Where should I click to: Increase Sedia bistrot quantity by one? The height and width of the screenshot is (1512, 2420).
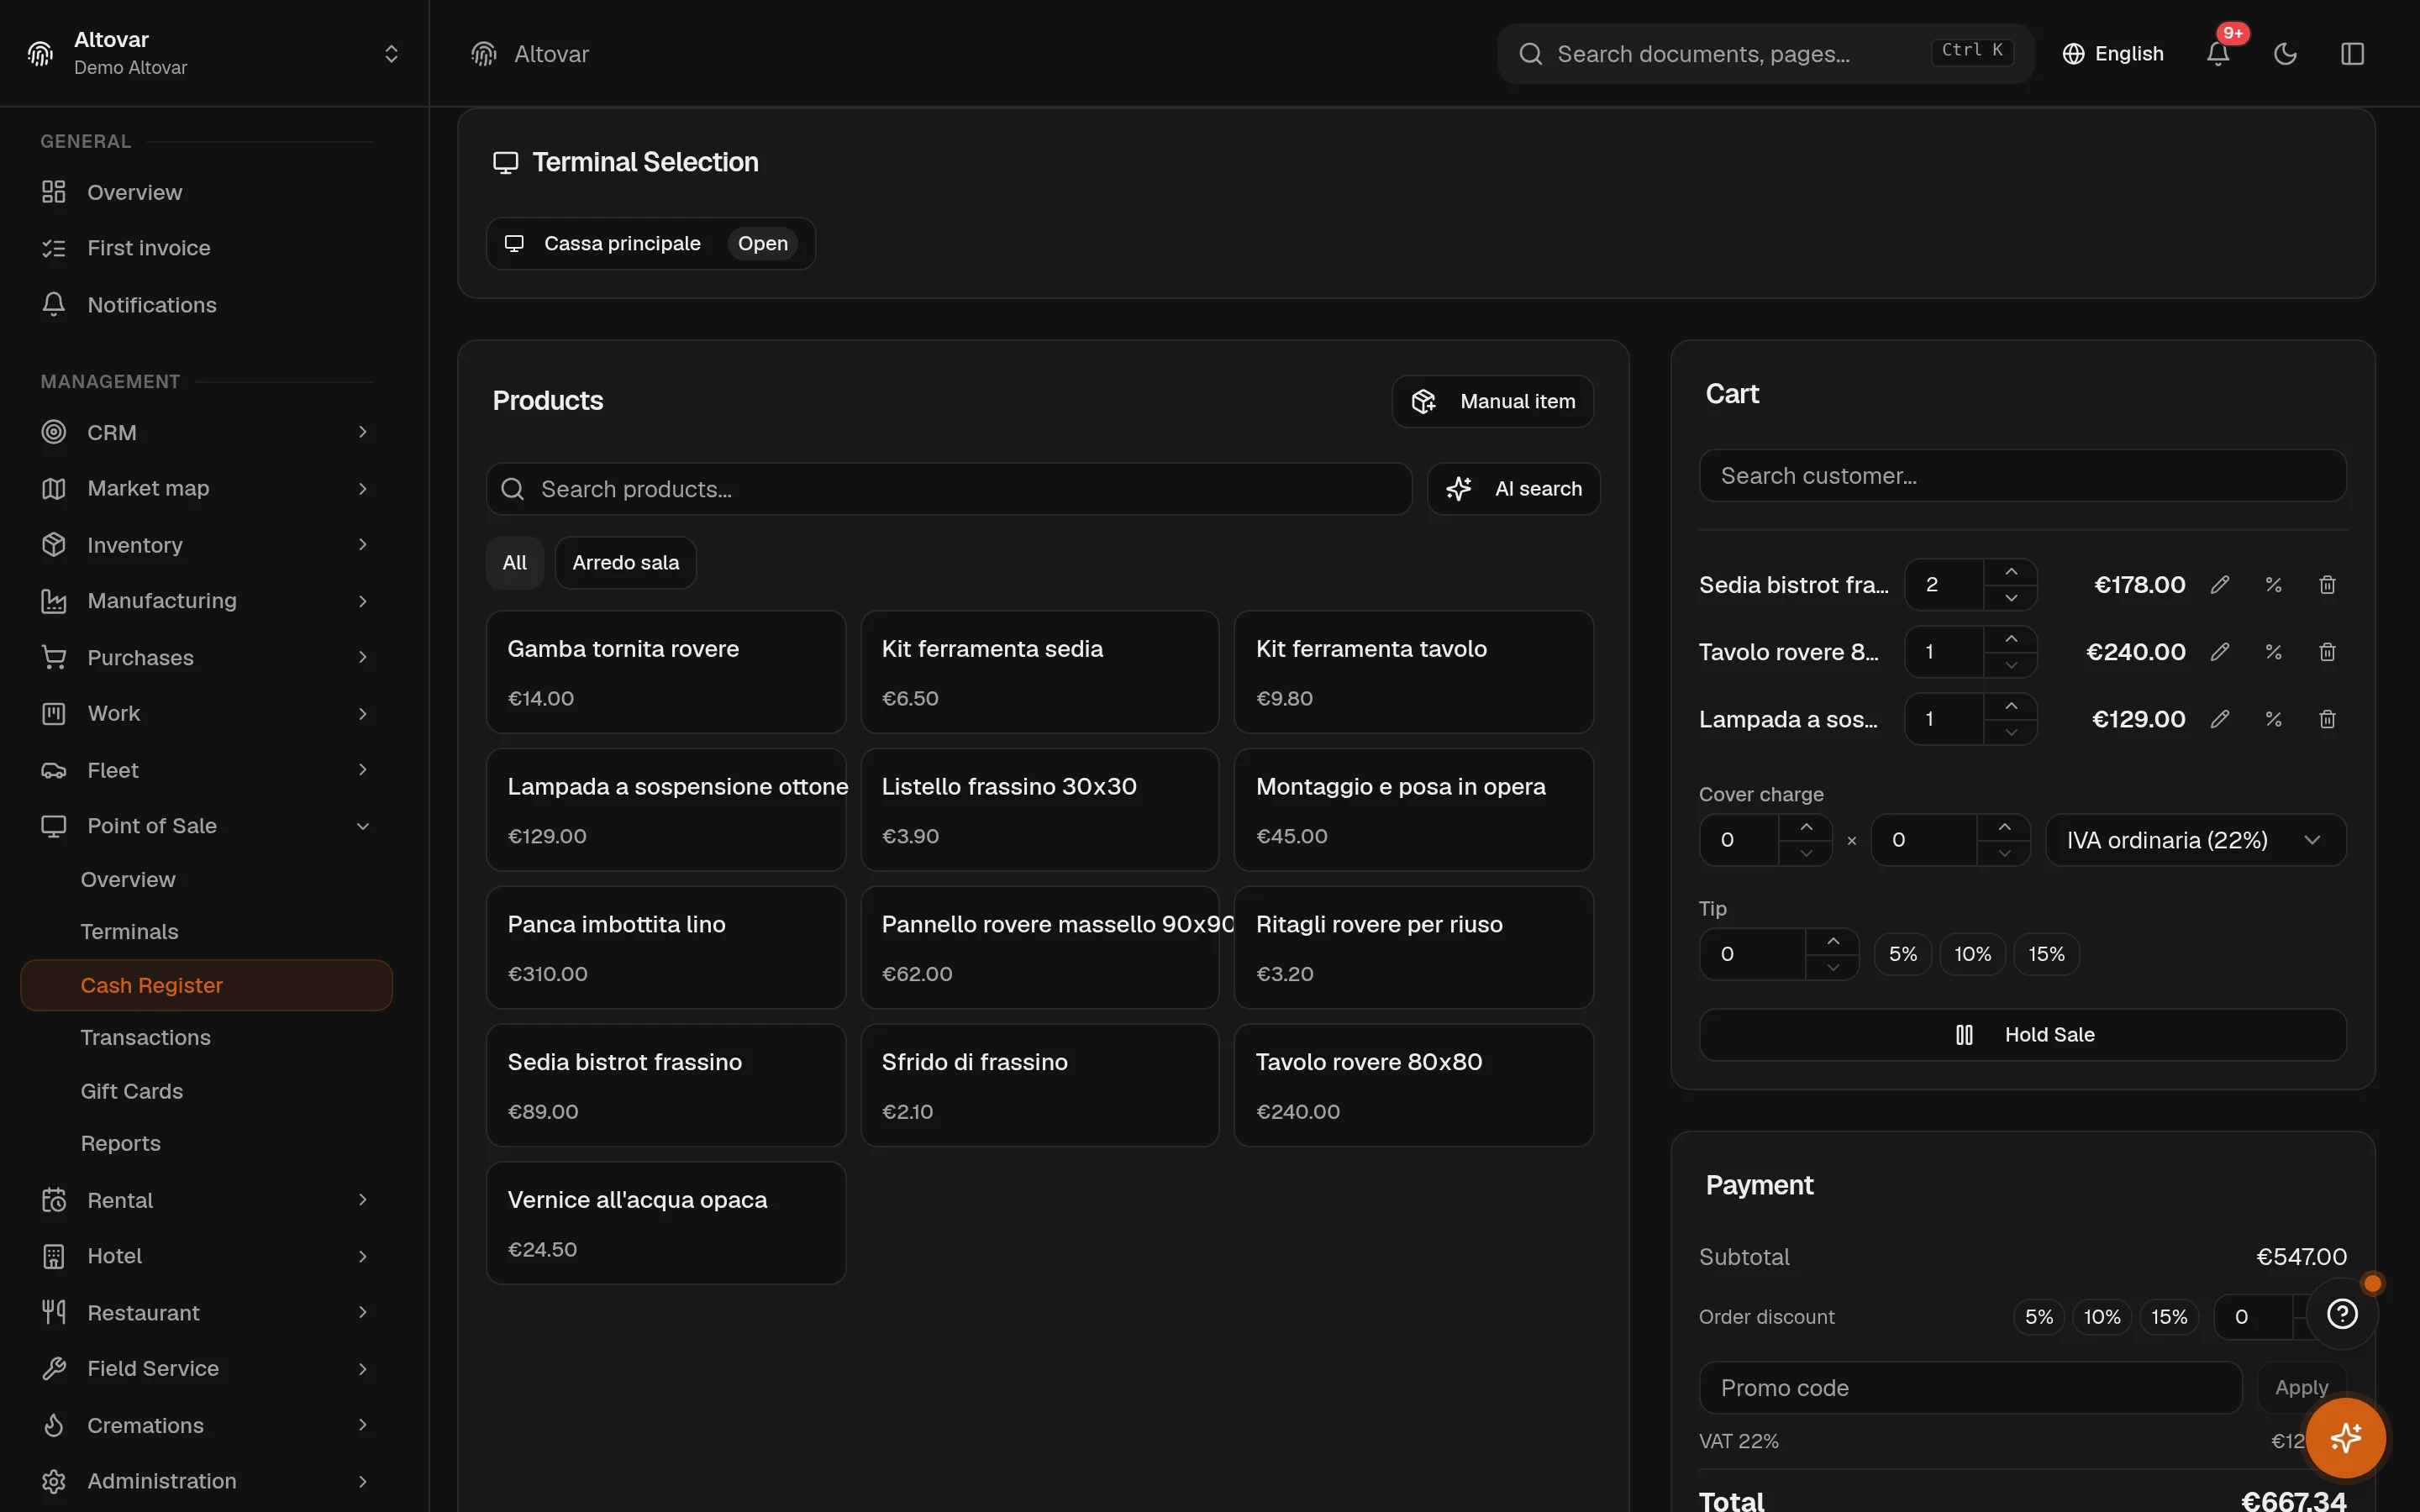click(2010, 572)
